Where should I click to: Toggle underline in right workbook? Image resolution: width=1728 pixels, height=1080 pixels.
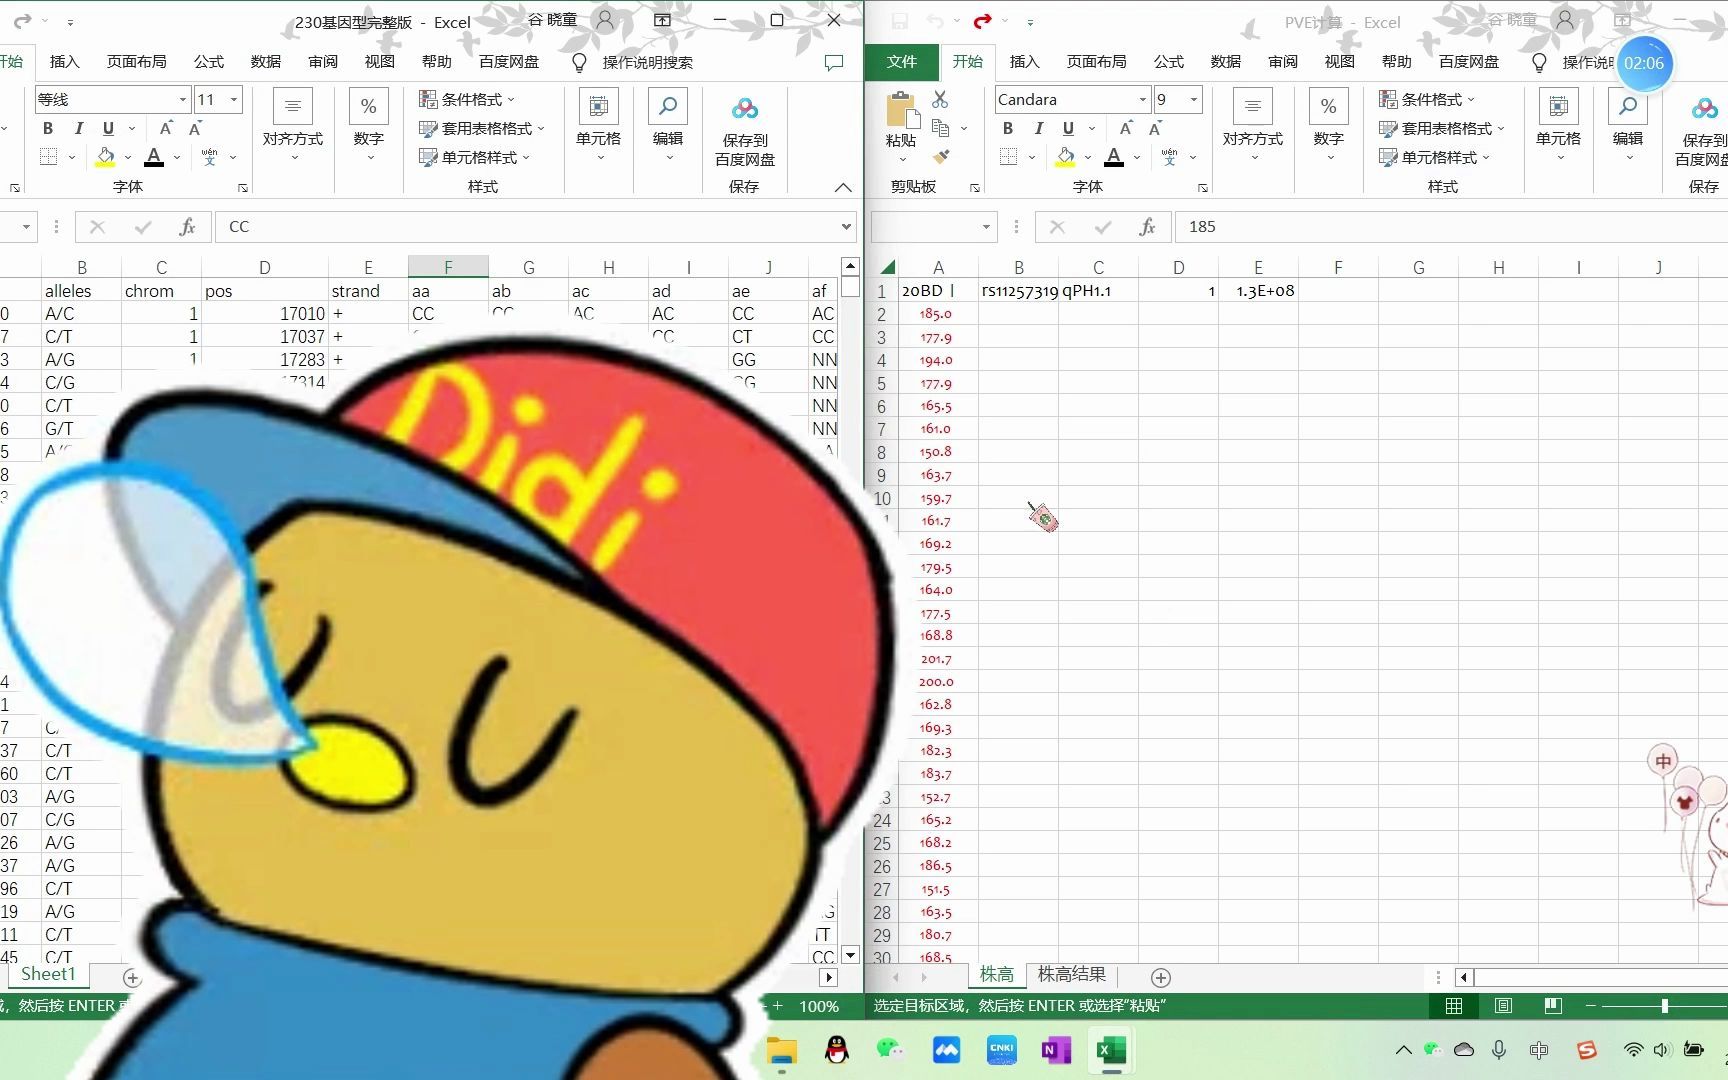click(1066, 128)
